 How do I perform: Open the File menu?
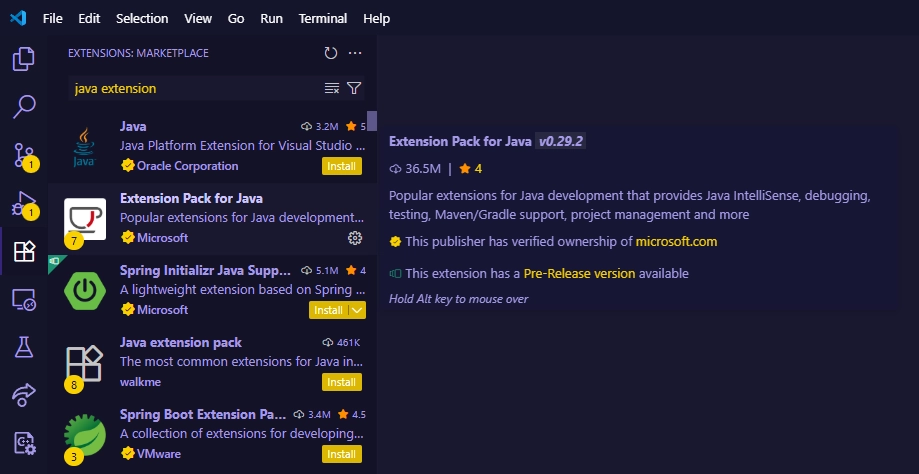[53, 18]
